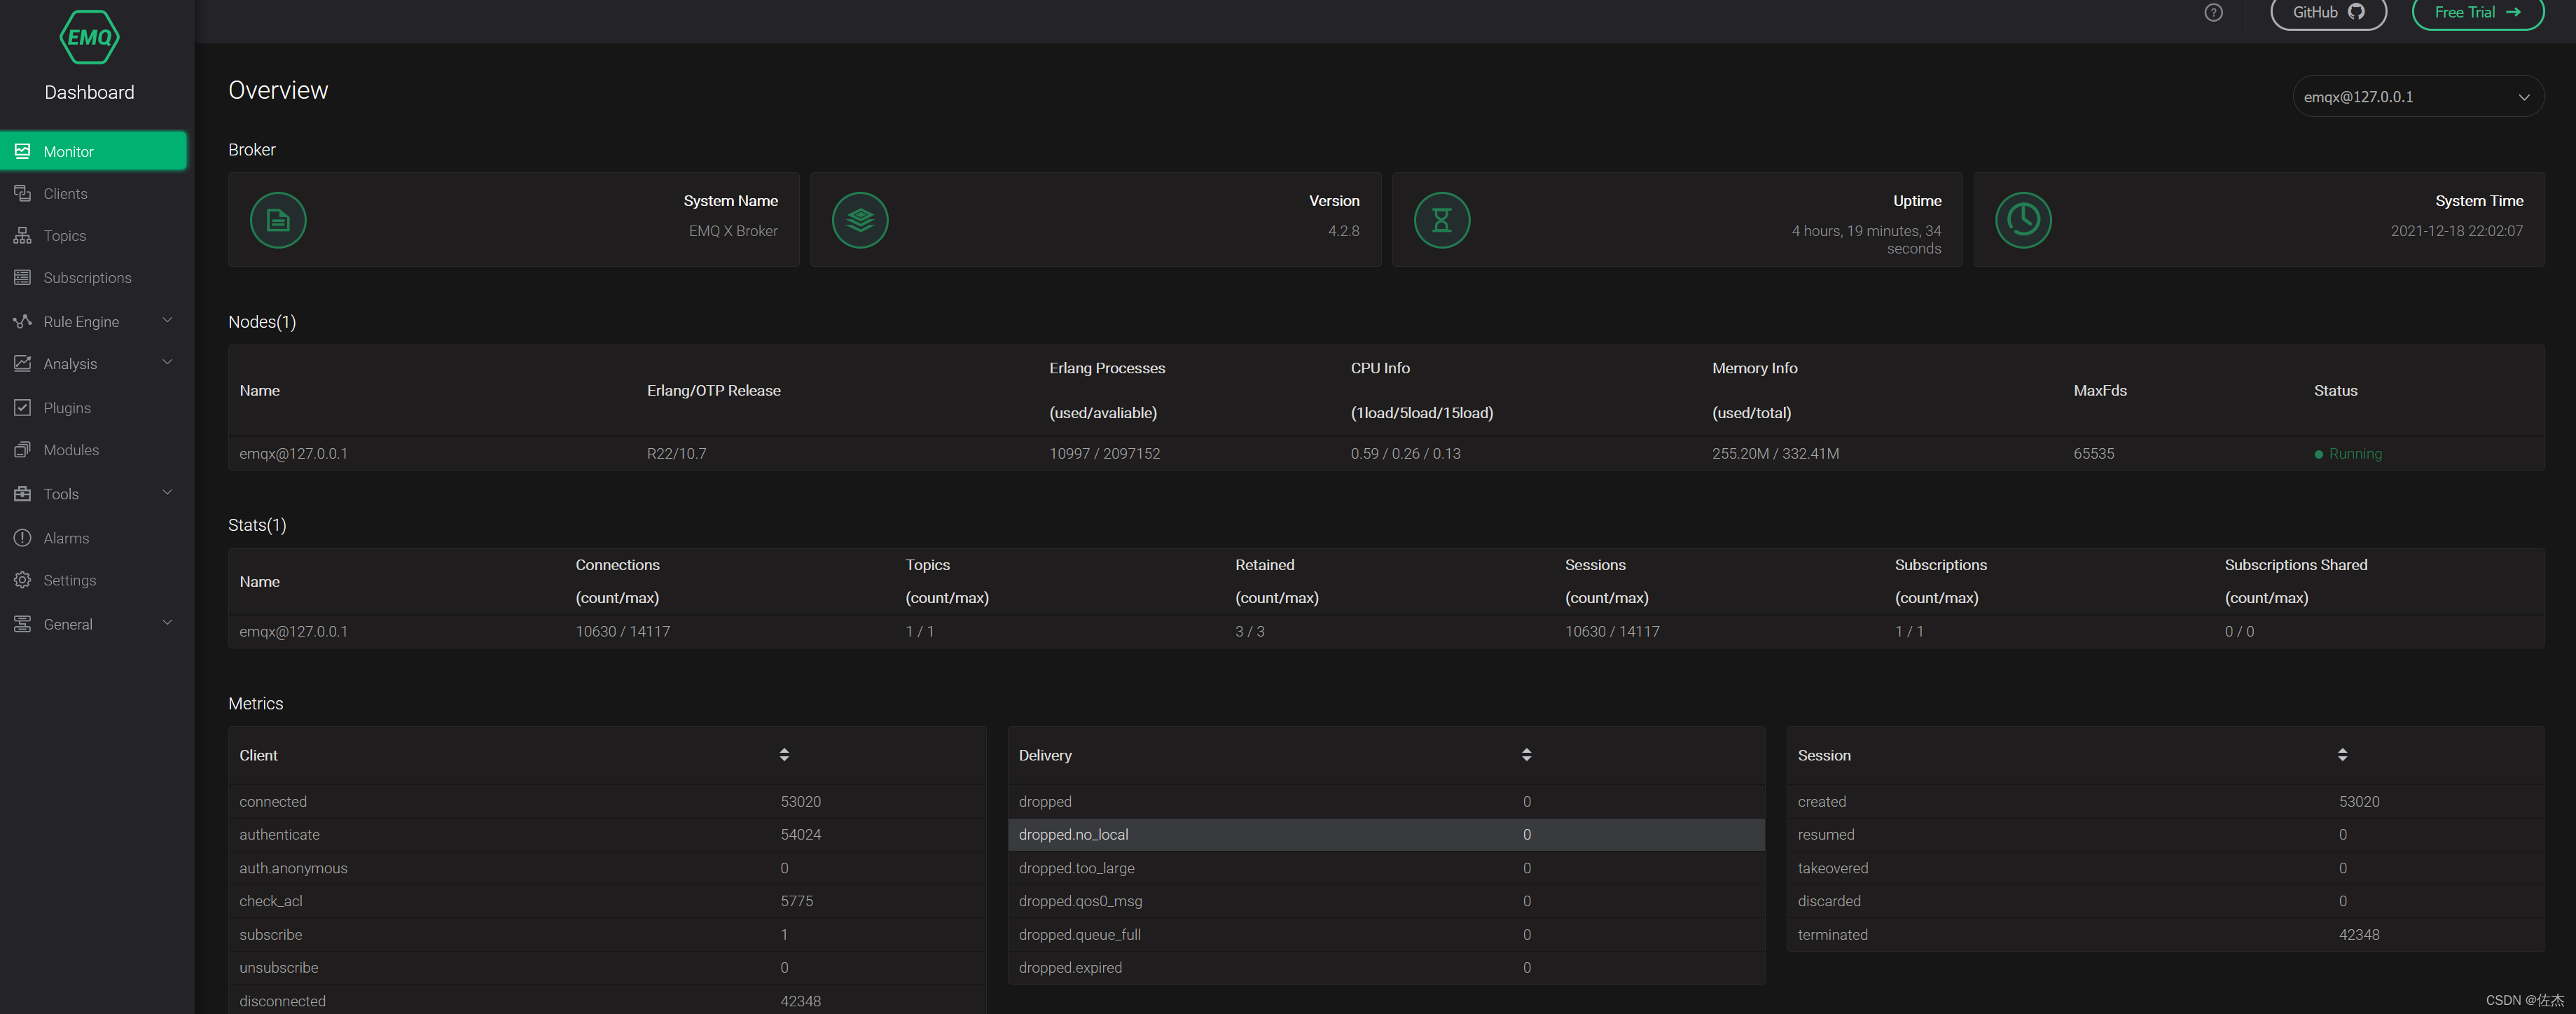Image resolution: width=2576 pixels, height=1014 pixels.
Task: Click the EMQ hexagon logo
Action: [x=89, y=37]
